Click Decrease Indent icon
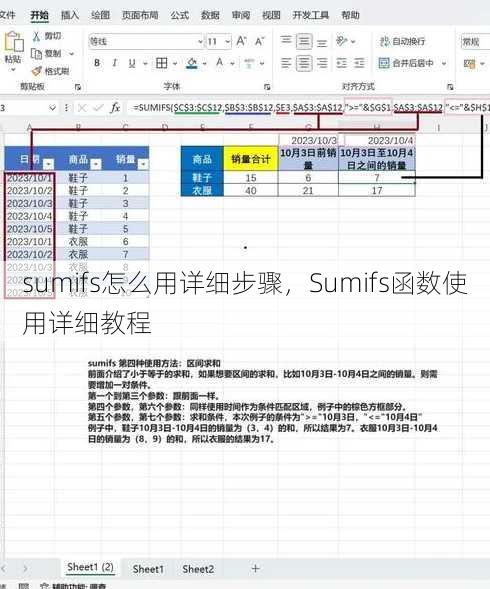Image resolution: width=490 pixels, height=589 pixels. click(341, 63)
